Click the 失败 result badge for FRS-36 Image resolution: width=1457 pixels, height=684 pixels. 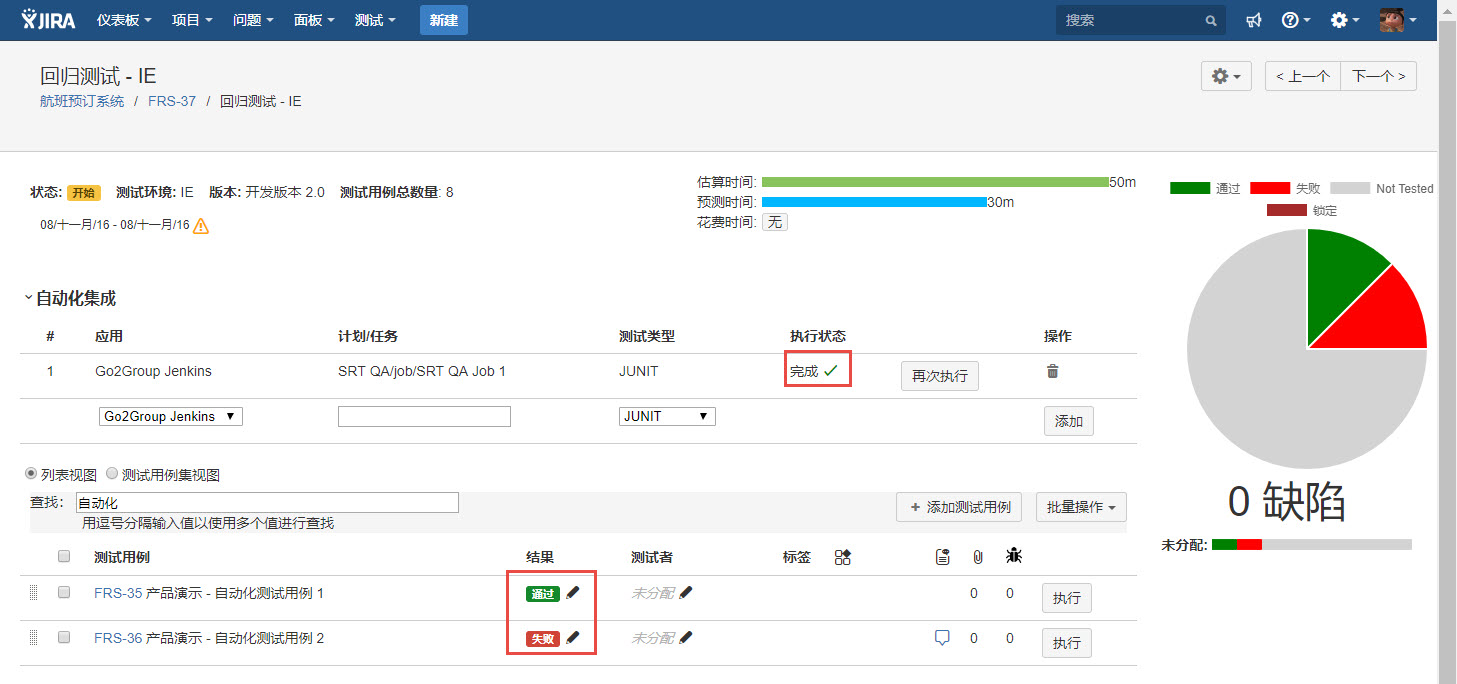tap(543, 638)
